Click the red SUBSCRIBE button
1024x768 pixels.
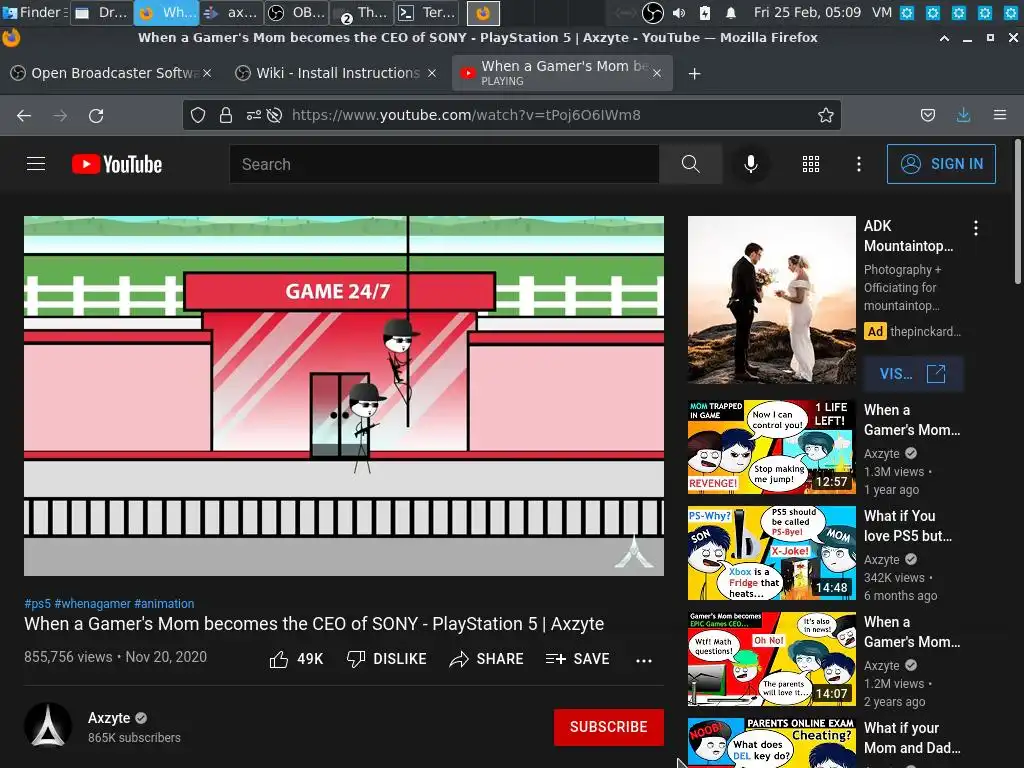coord(609,727)
